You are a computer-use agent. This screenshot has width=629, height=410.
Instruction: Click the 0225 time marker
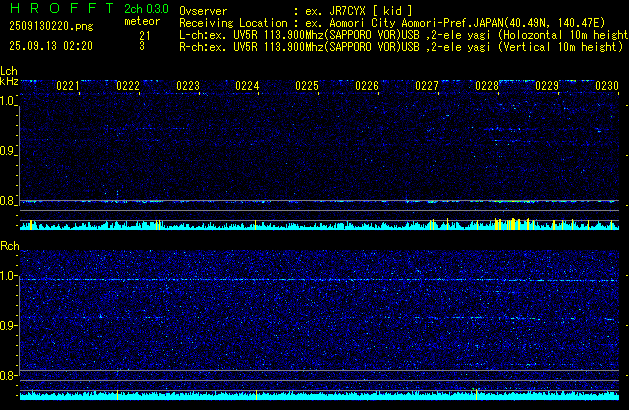[x=307, y=86]
